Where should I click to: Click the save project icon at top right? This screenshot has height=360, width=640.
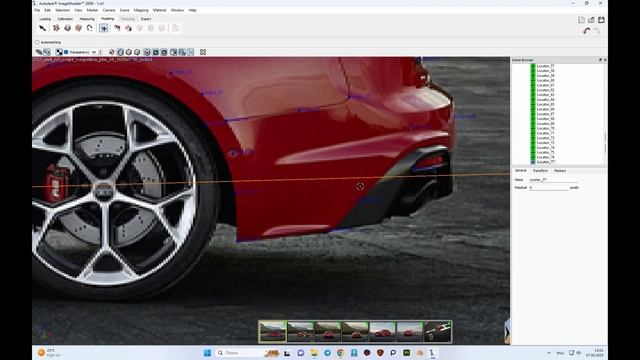pyautogui.click(x=601, y=20)
